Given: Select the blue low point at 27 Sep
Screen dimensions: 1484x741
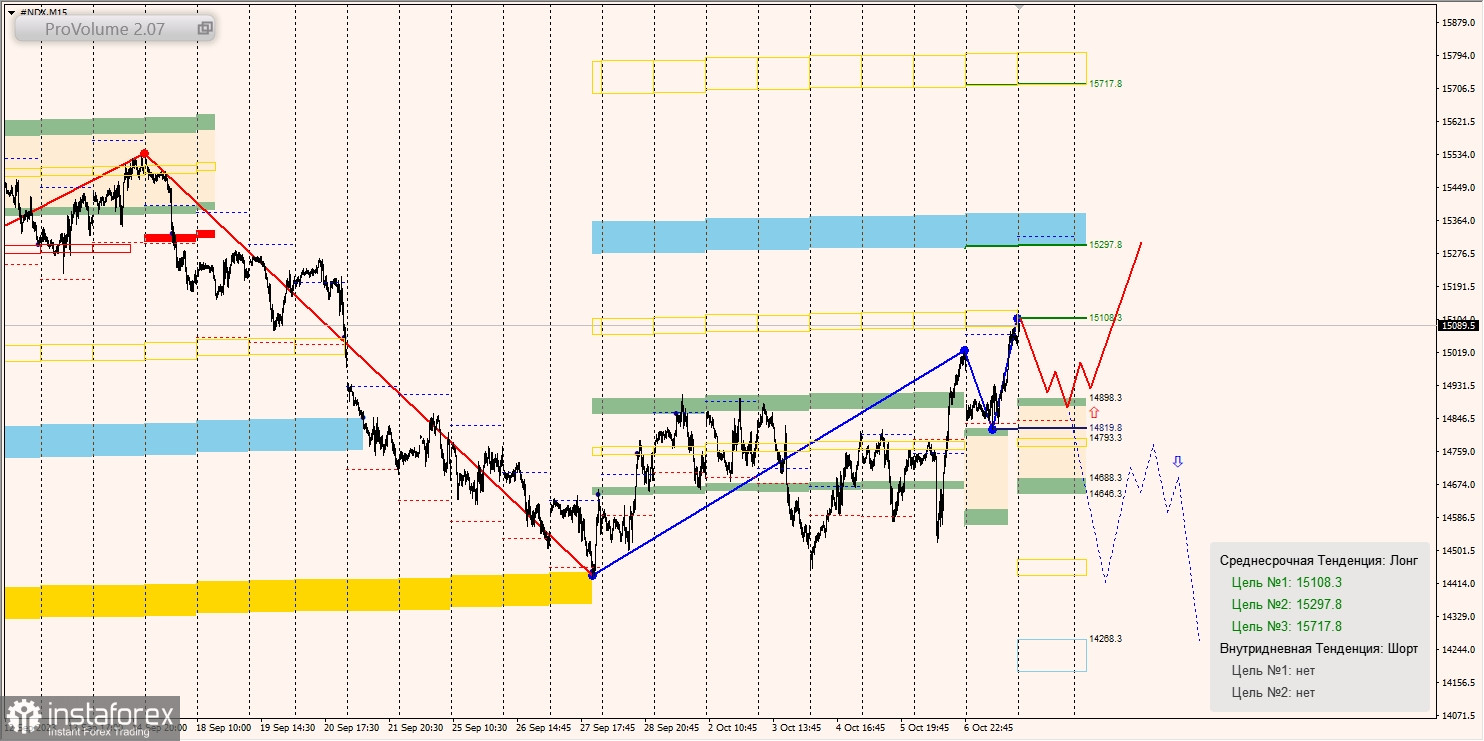Looking at the screenshot, I should click(592, 574).
